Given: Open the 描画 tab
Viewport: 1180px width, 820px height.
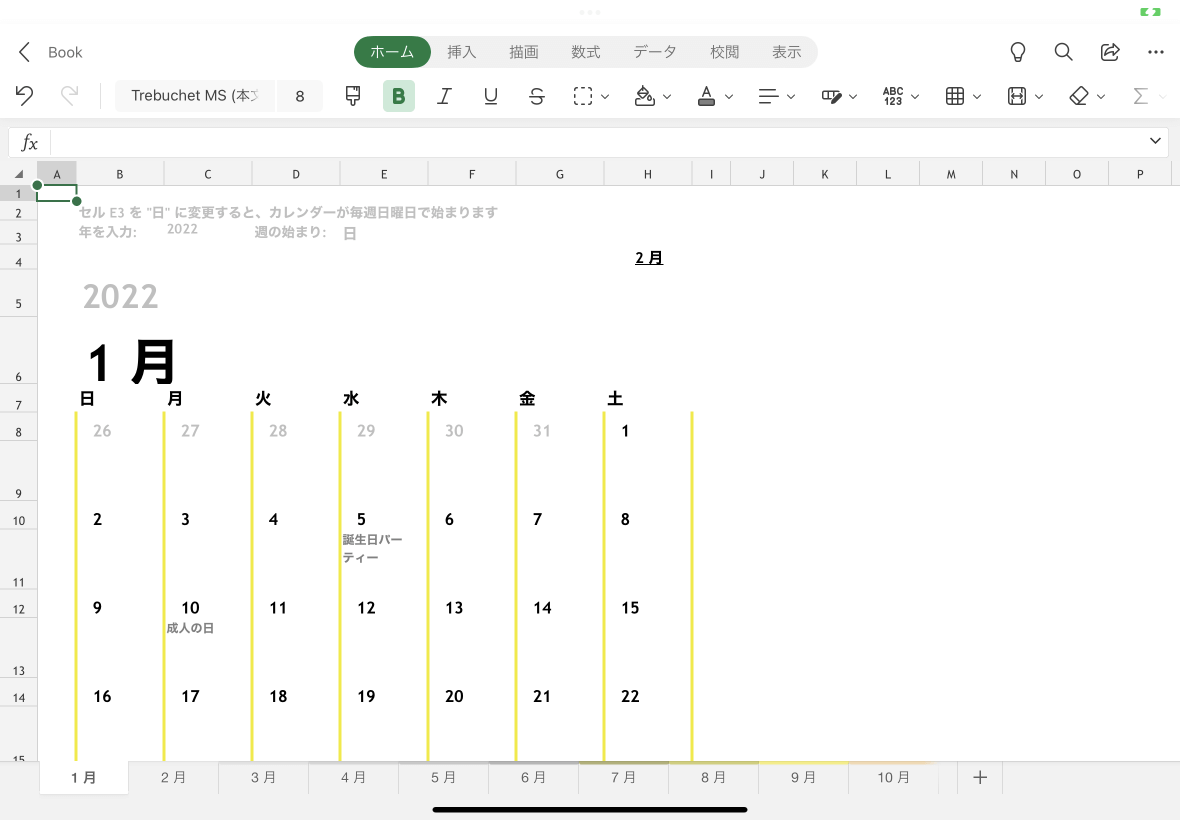Looking at the screenshot, I should pyautogui.click(x=524, y=52).
